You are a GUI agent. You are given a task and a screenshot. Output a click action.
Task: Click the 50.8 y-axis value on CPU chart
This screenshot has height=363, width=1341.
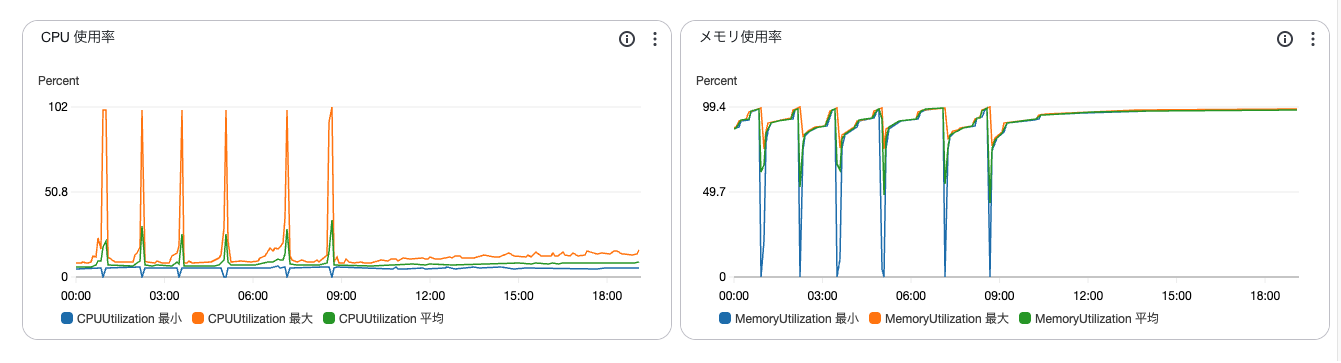[x=55, y=192]
